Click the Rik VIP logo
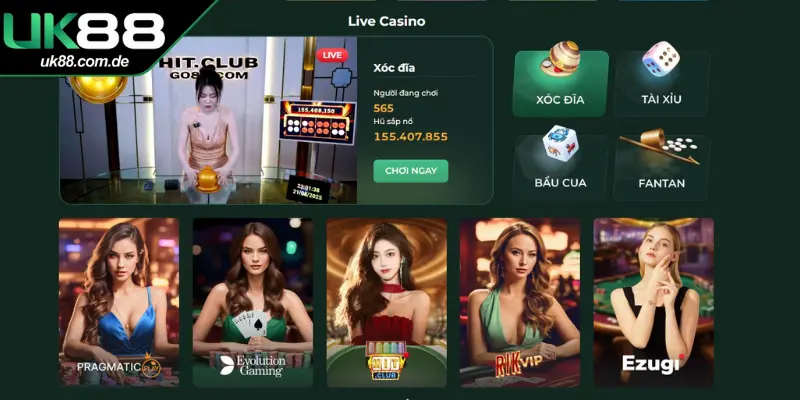Viewport: 800px width, 400px height. tap(518, 364)
